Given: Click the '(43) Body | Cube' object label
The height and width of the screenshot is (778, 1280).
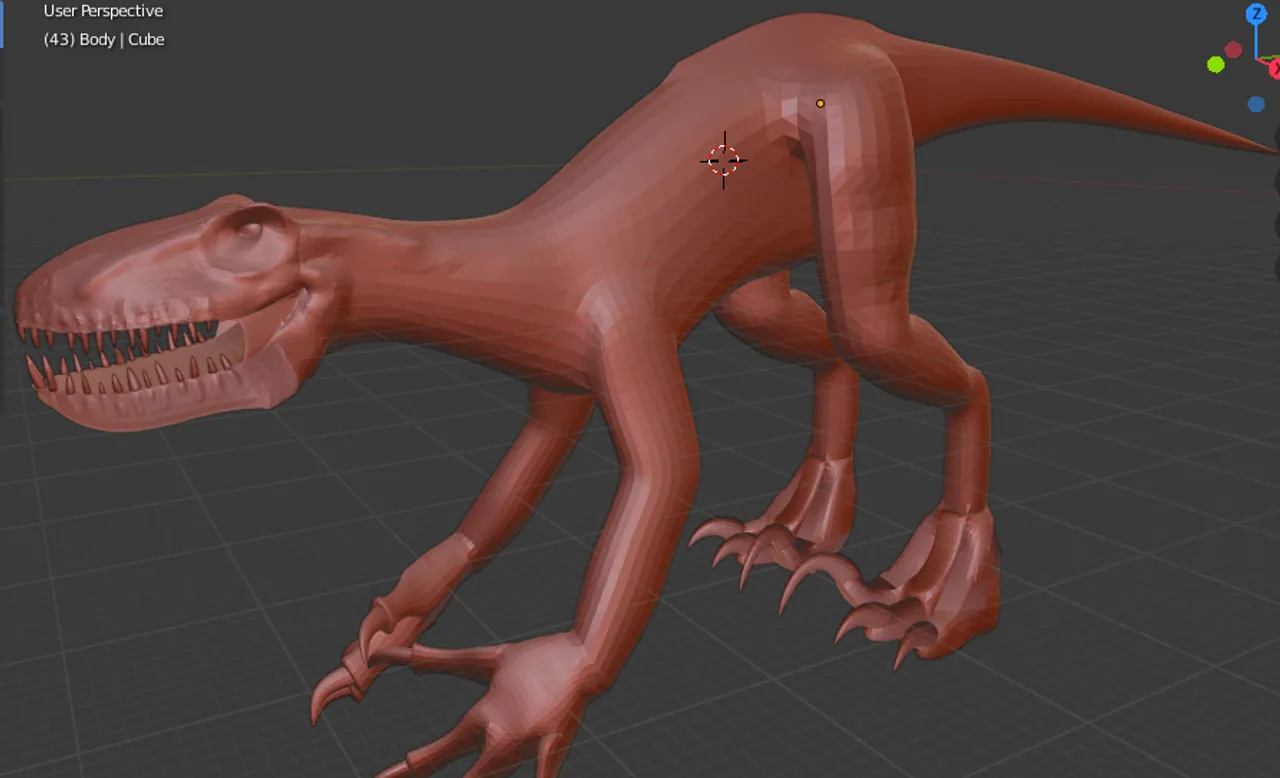Looking at the screenshot, I should 104,40.
